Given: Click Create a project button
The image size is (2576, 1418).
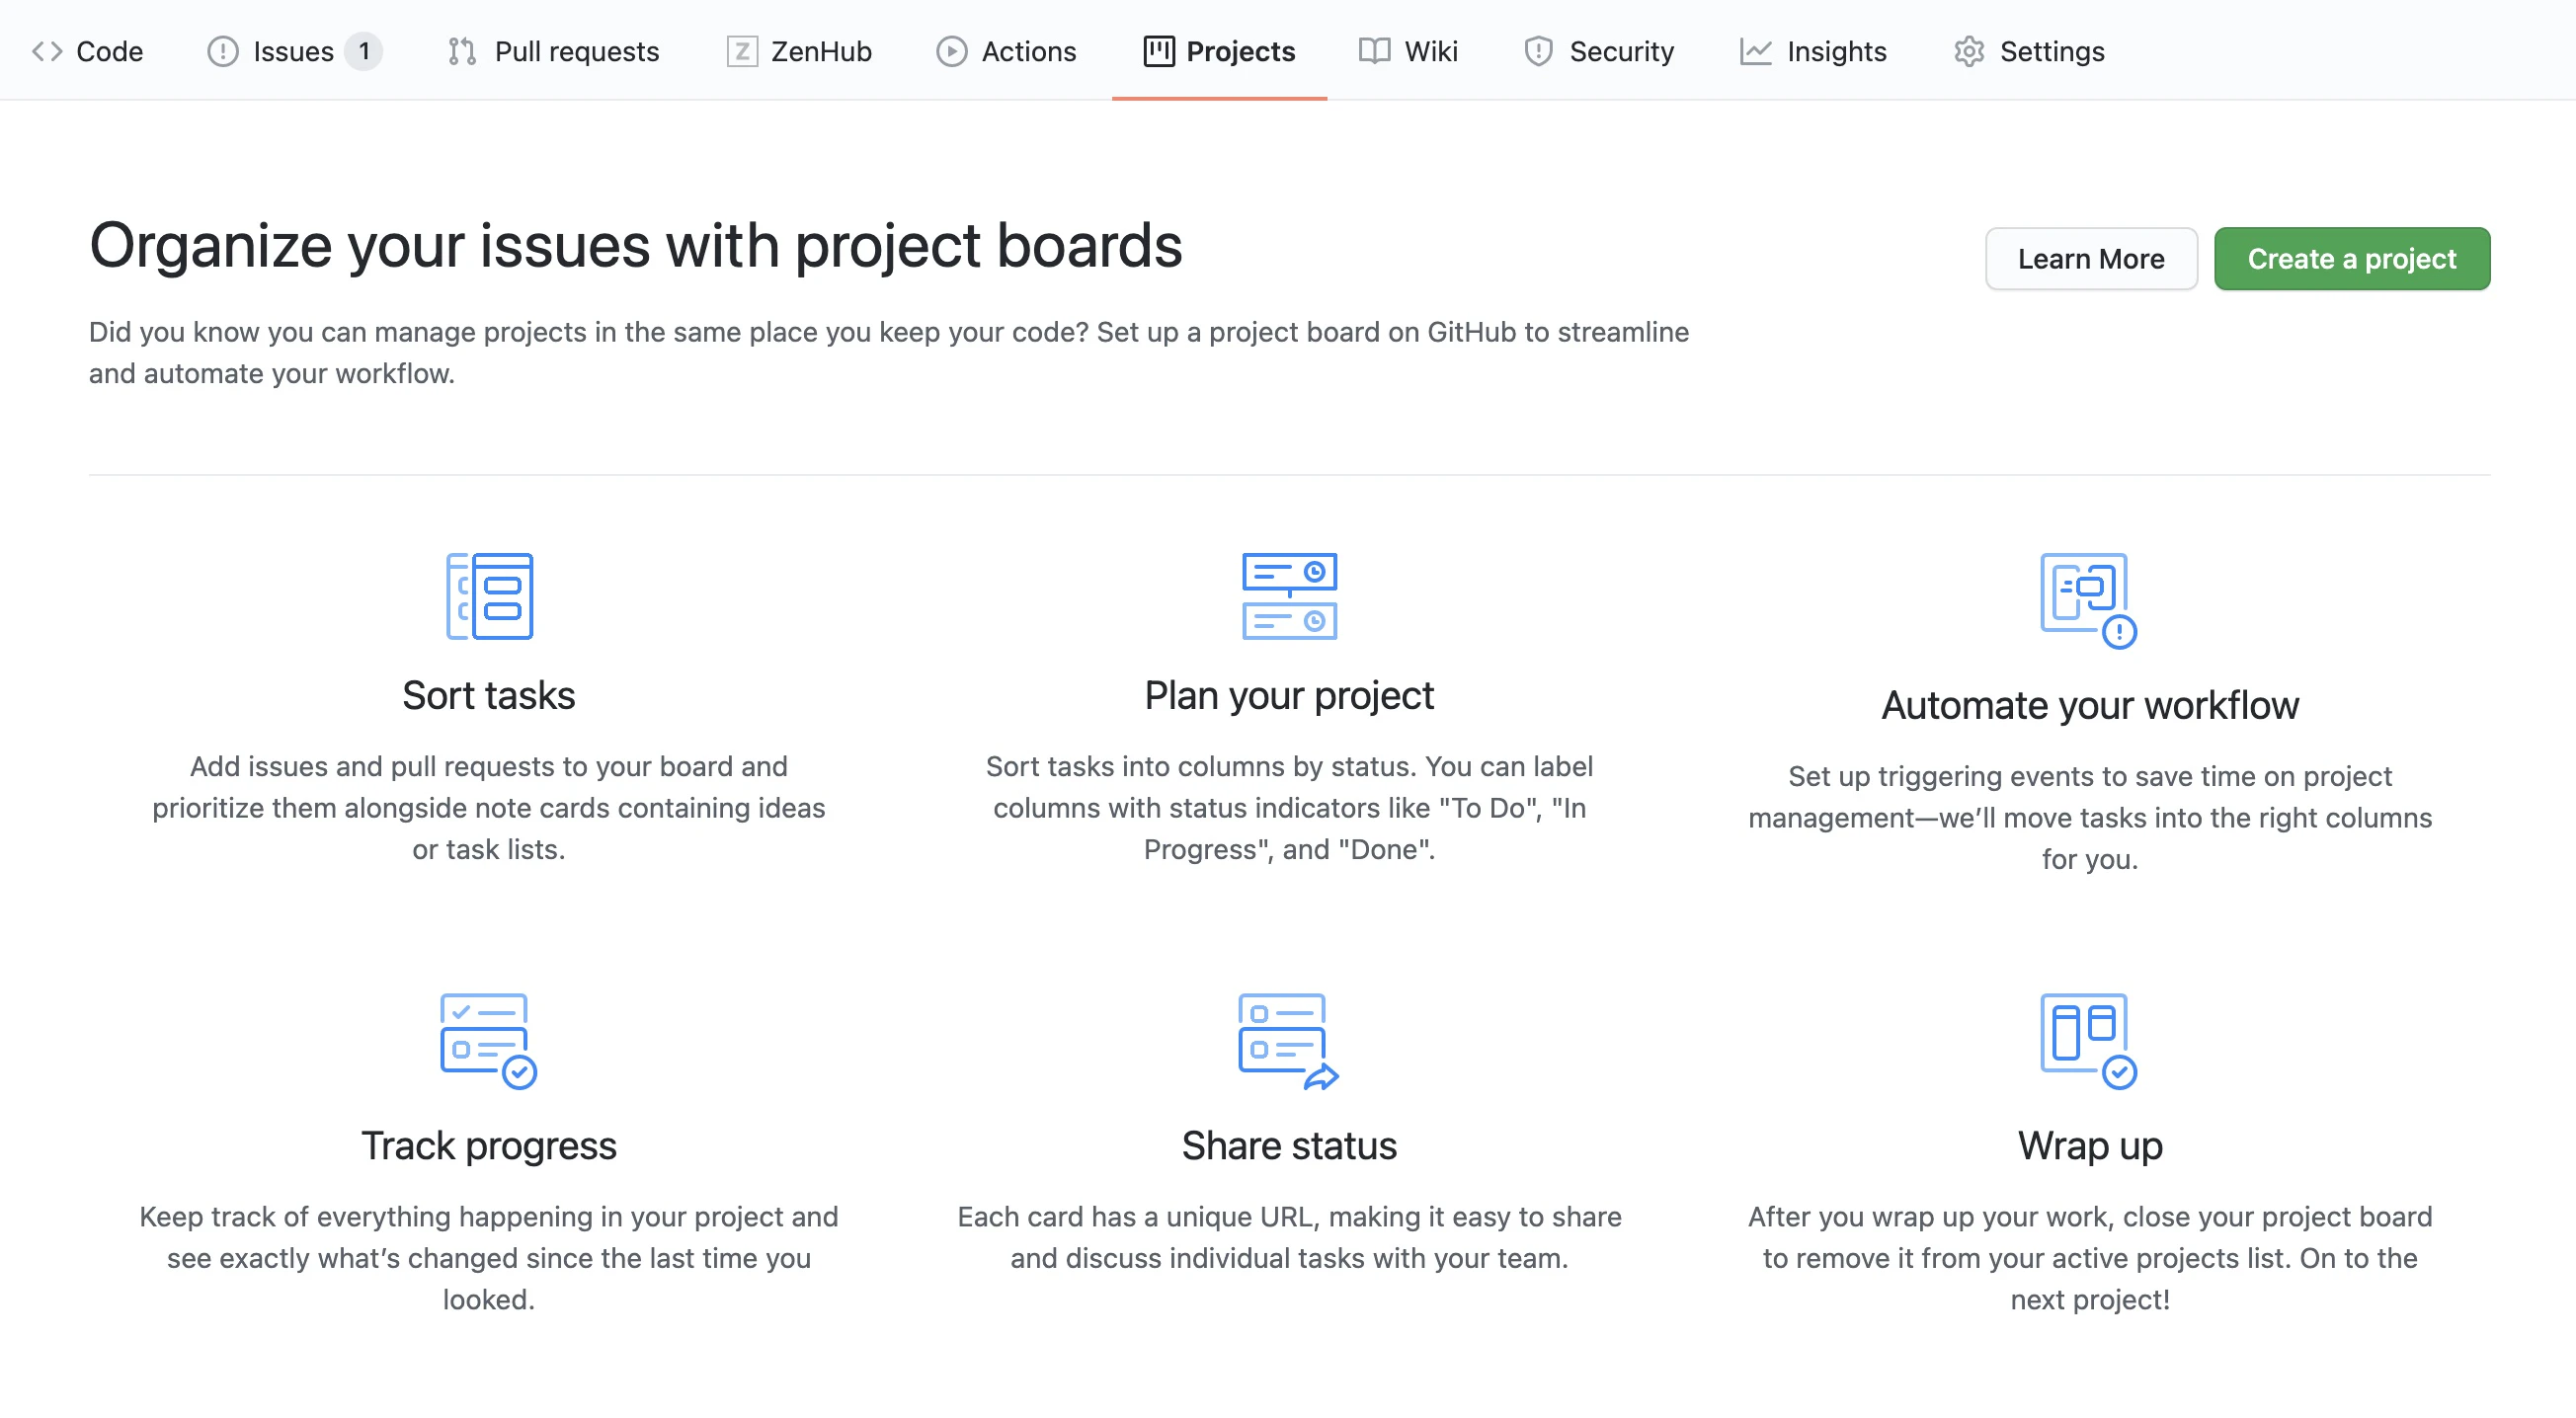Looking at the screenshot, I should [2352, 259].
